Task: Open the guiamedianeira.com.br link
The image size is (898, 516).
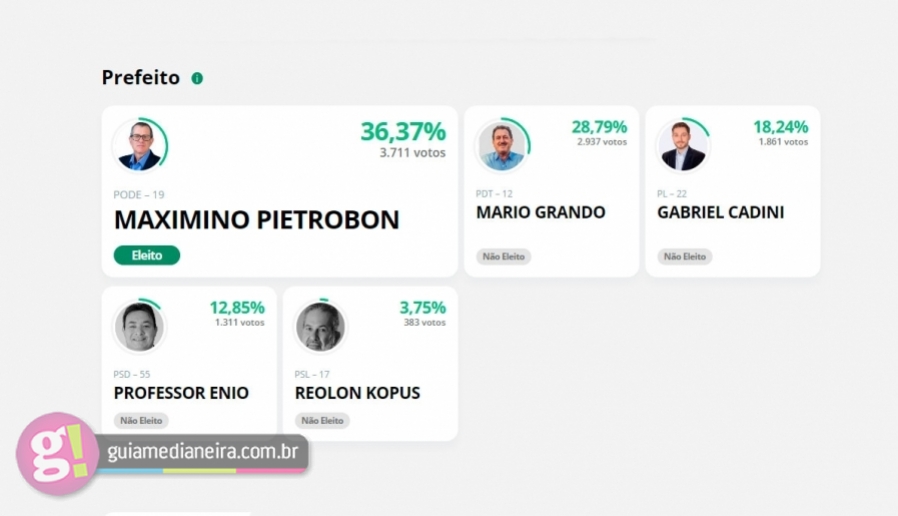Action: (x=203, y=452)
